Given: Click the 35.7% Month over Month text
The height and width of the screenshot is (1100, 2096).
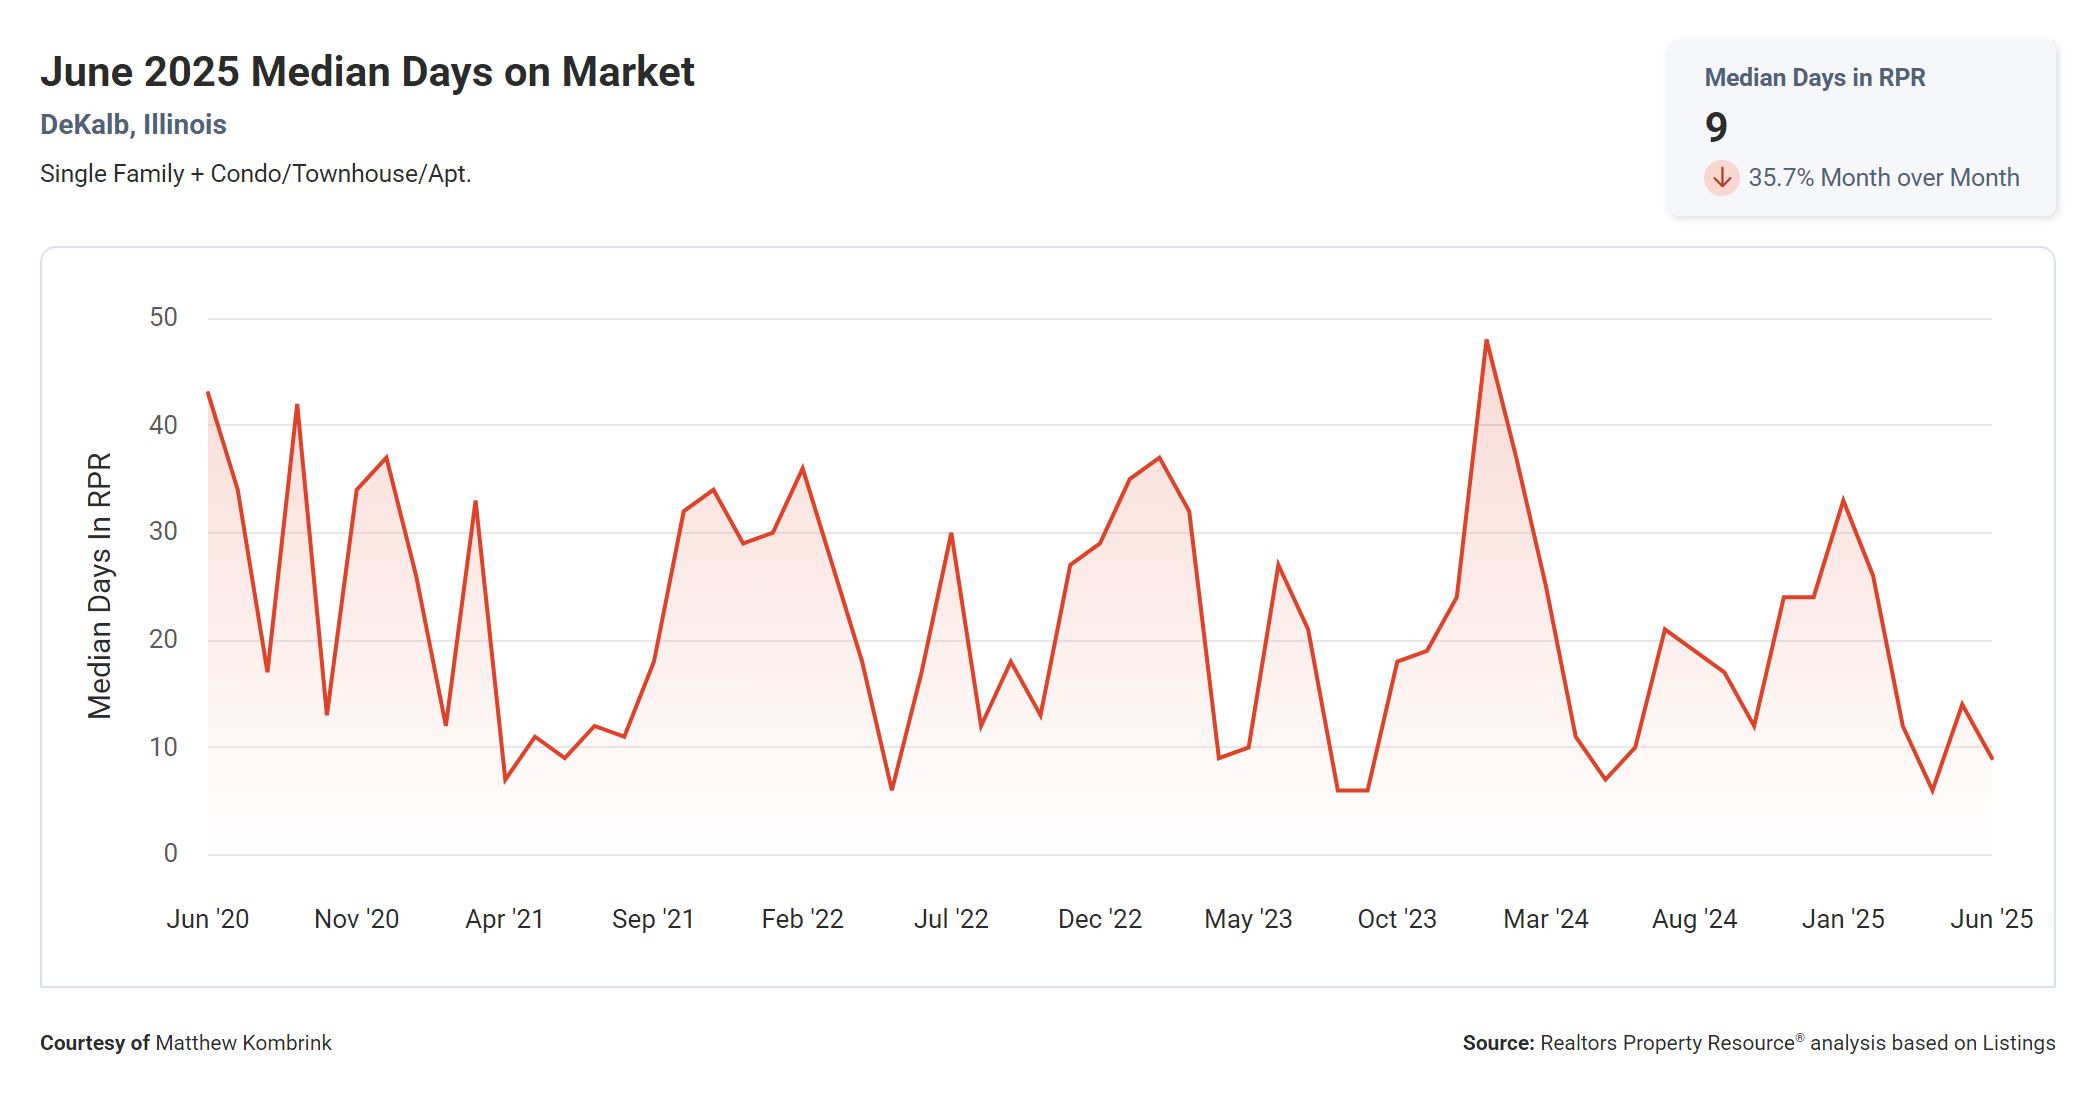Looking at the screenshot, I should click(1883, 178).
